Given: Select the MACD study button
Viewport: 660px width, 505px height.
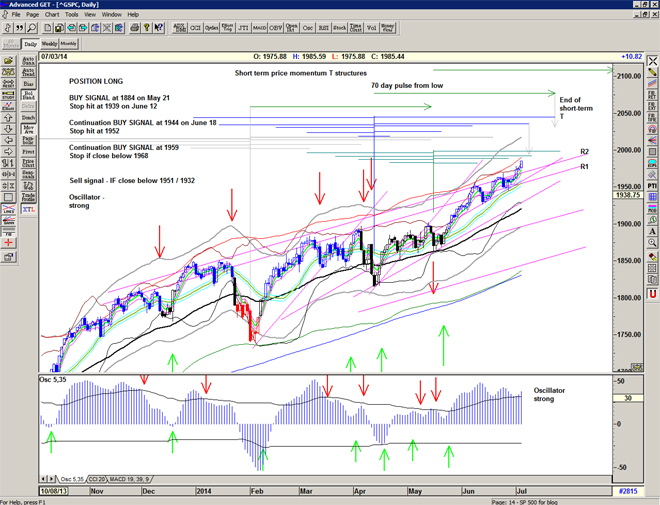Looking at the screenshot, I should (259, 28).
